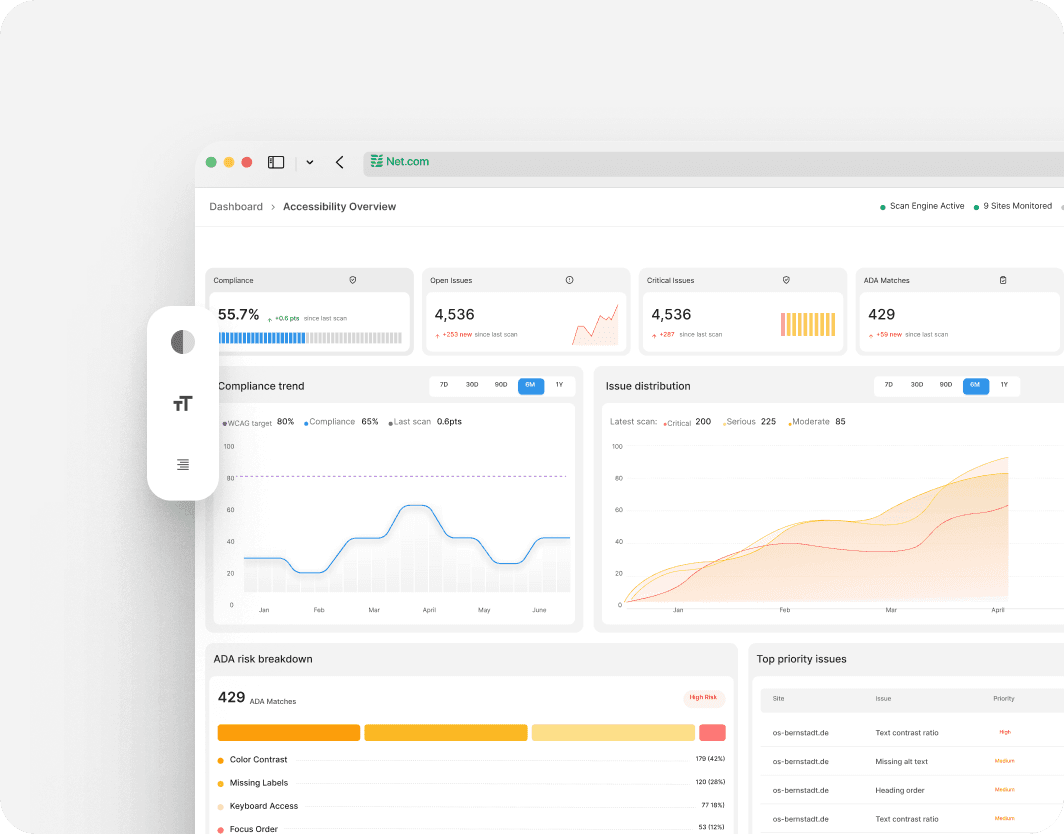
Task: Click the 4,536 Open Issues value
Action: pos(455,315)
